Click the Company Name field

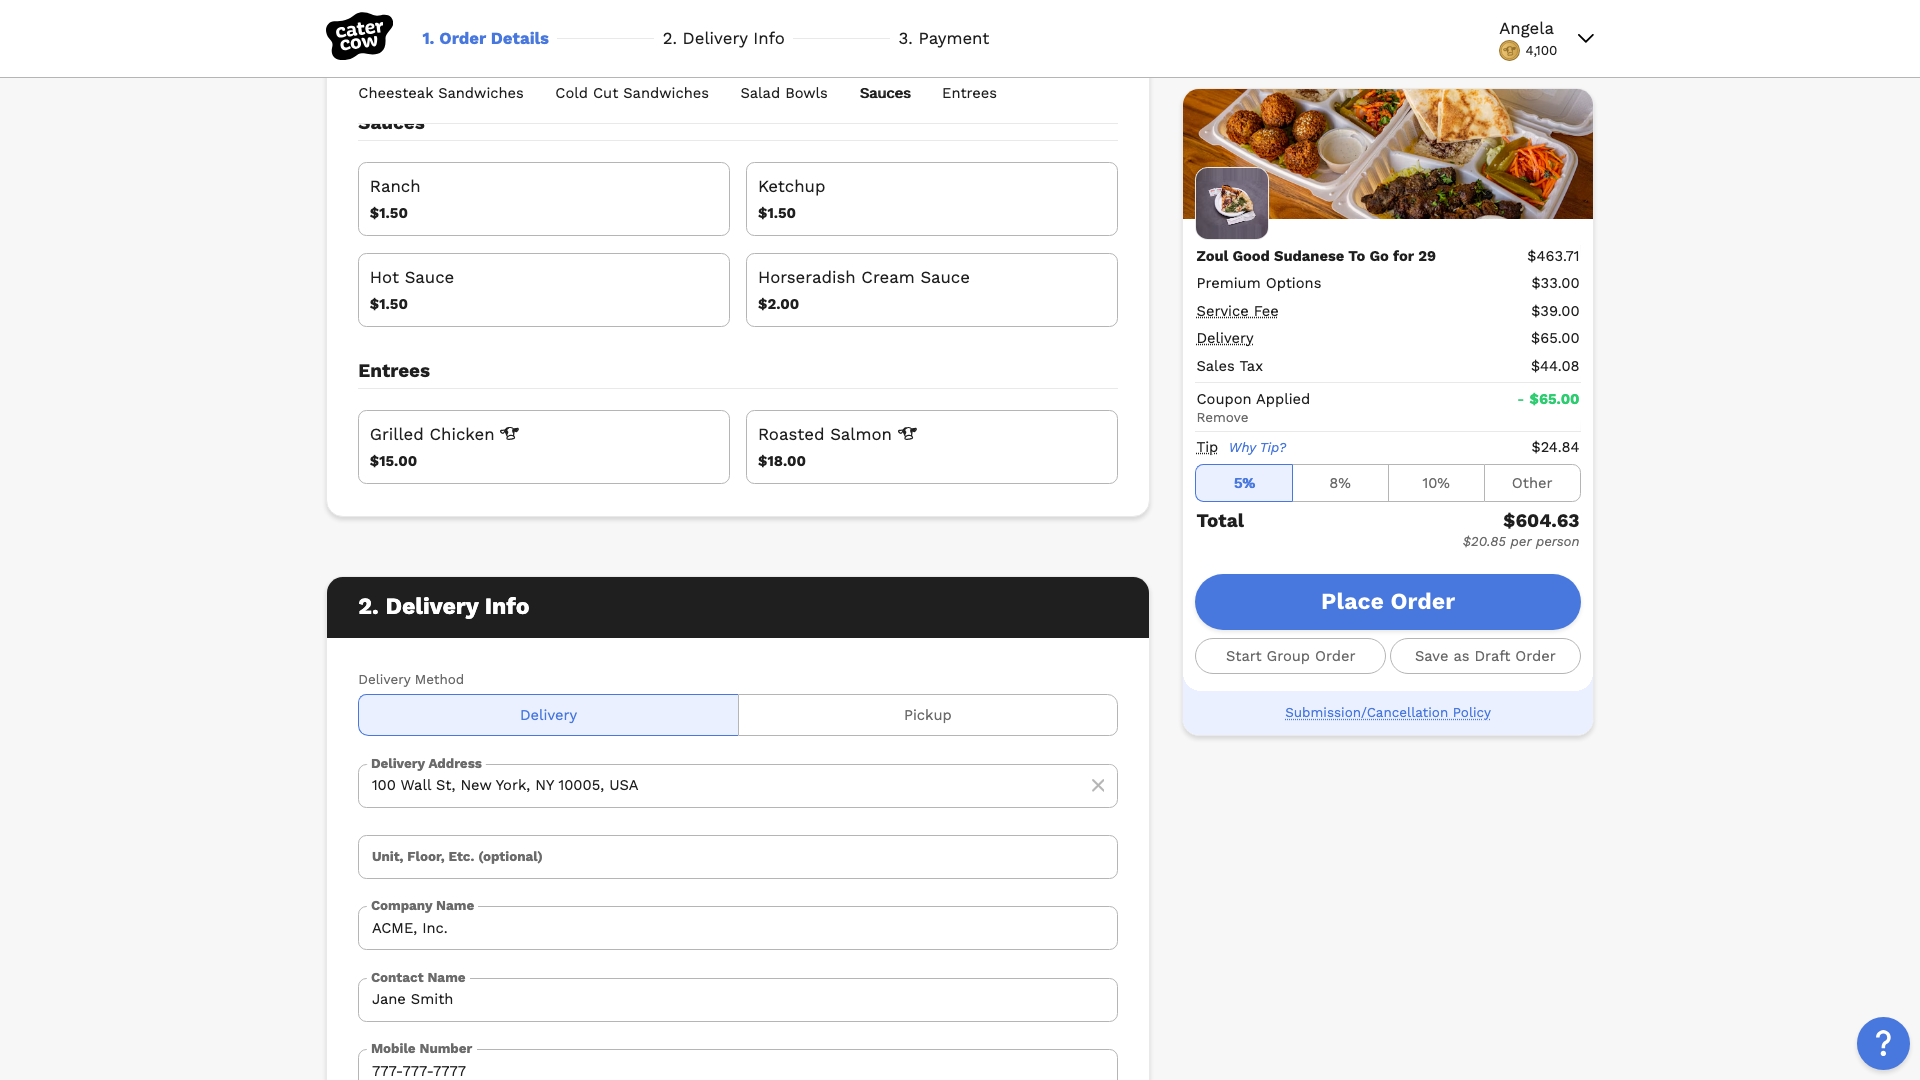tap(738, 928)
